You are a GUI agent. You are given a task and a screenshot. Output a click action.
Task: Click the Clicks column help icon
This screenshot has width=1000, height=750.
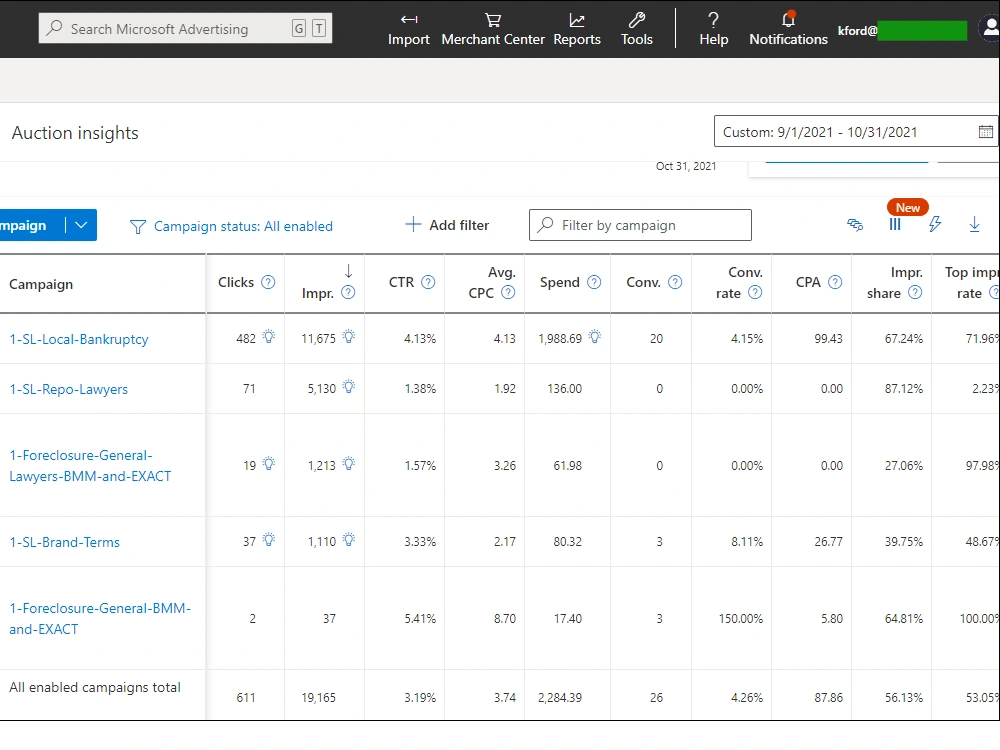[268, 282]
